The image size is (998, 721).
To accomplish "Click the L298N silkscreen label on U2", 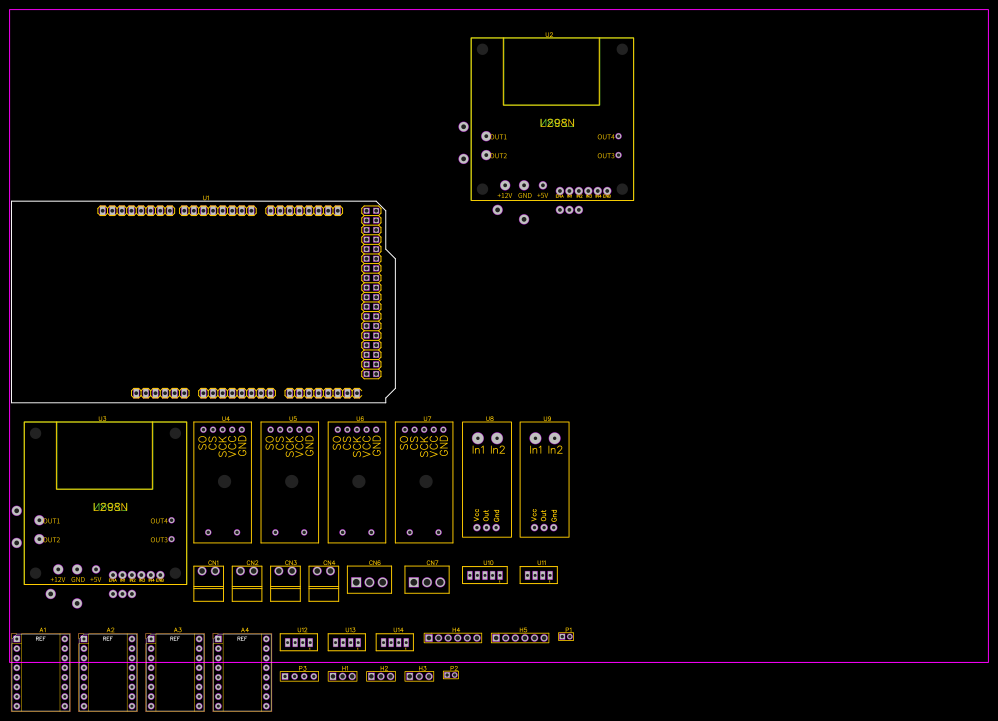I will pos(557,122).
